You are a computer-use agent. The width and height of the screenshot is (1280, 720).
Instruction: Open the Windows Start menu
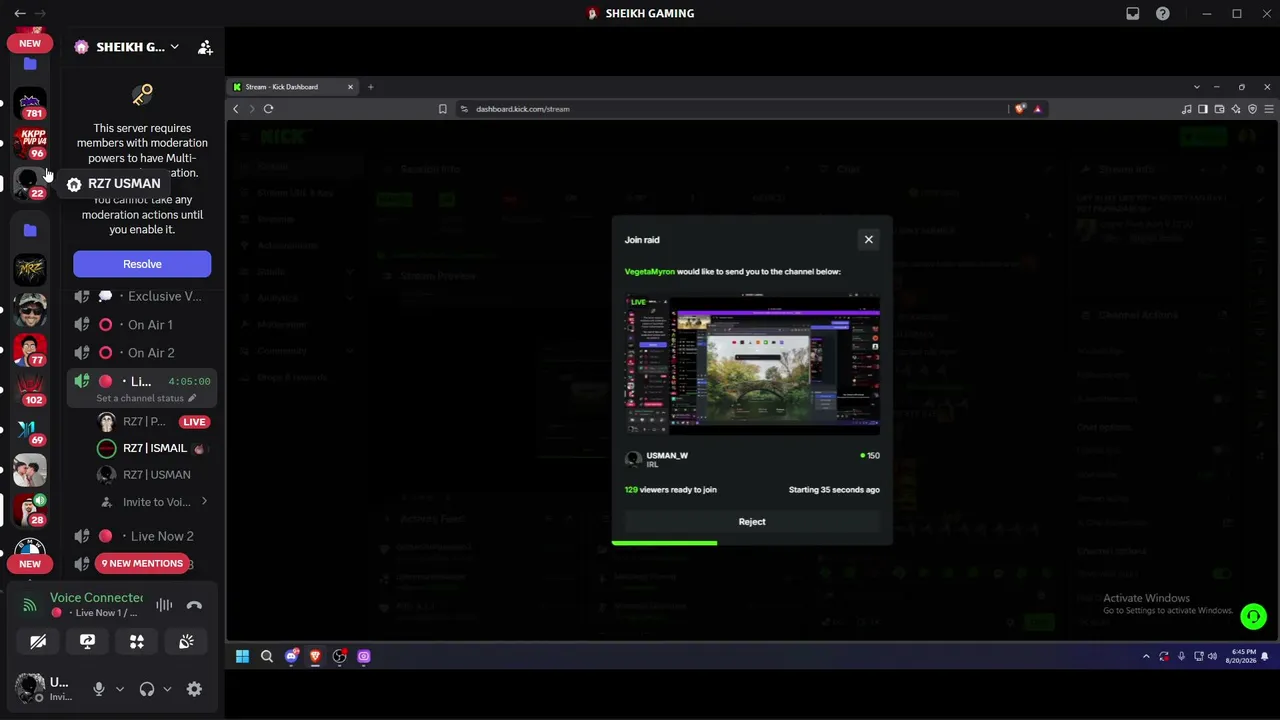click(242, 656)
